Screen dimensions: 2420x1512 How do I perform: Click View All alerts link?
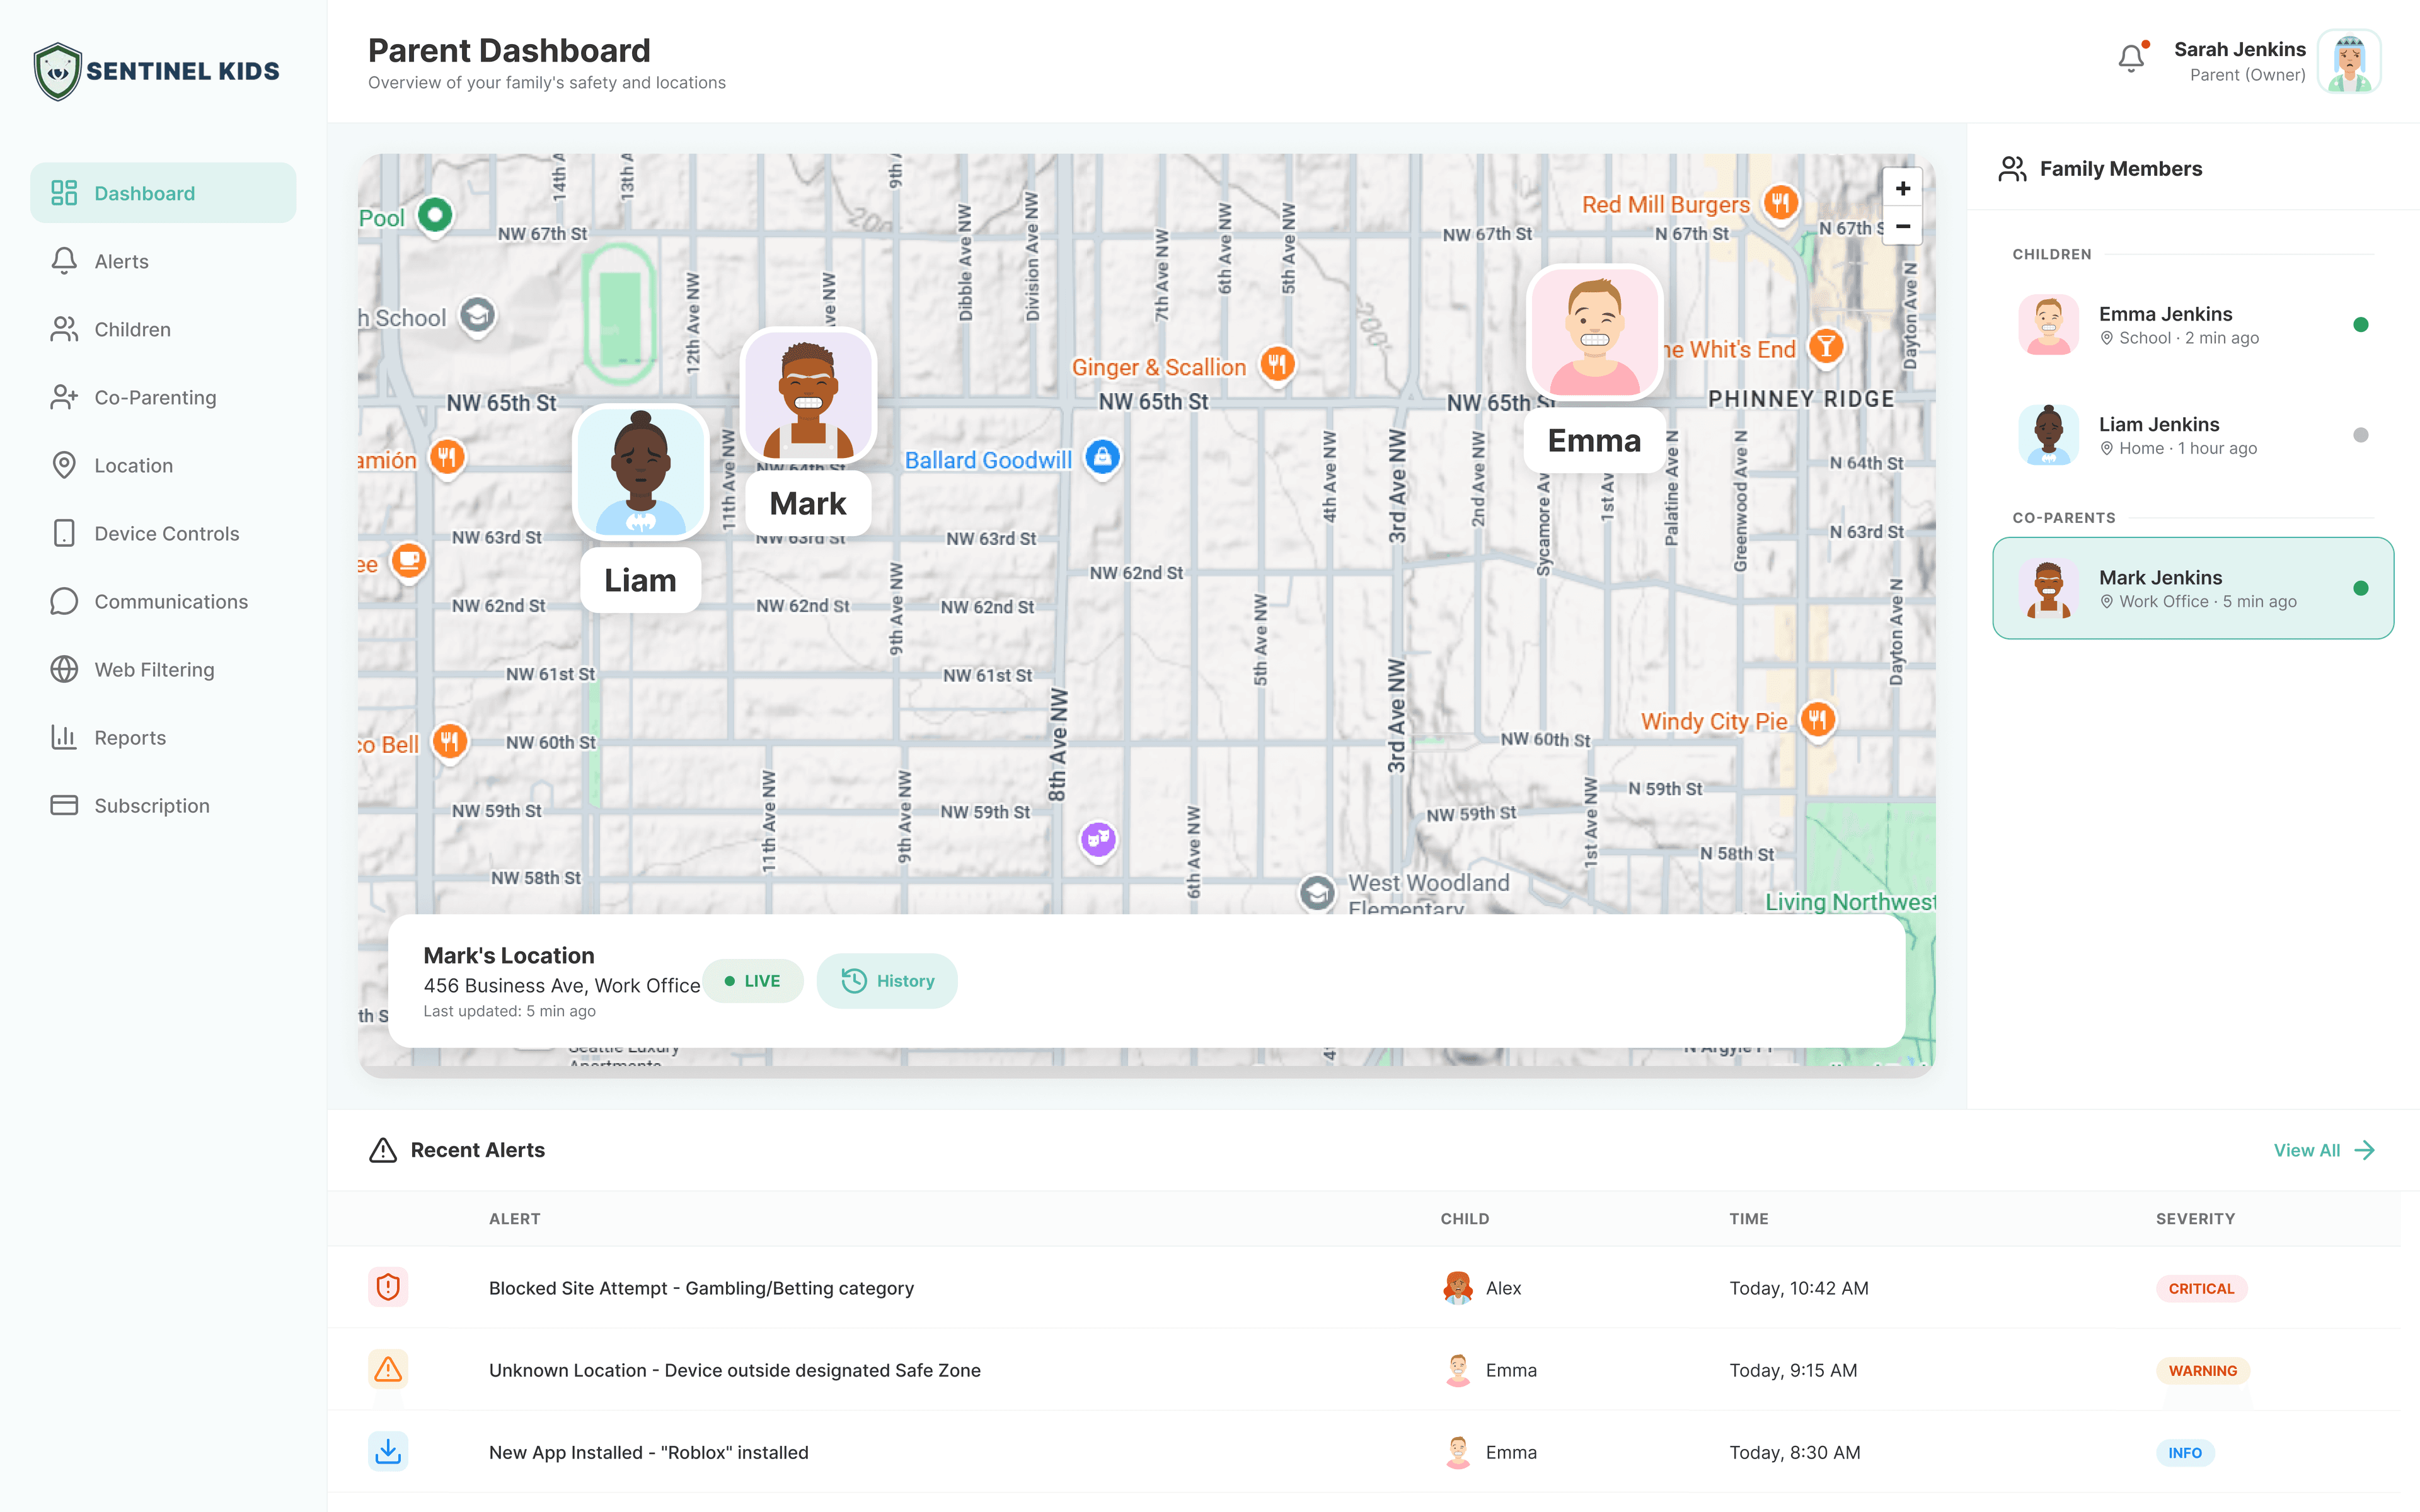pos(2324,1150)
